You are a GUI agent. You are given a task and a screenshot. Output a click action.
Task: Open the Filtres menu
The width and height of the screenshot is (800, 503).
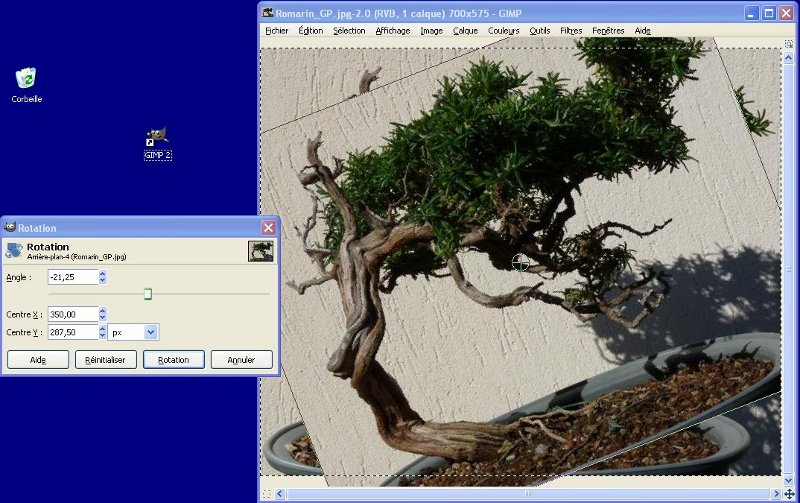[x=571, y=31]
